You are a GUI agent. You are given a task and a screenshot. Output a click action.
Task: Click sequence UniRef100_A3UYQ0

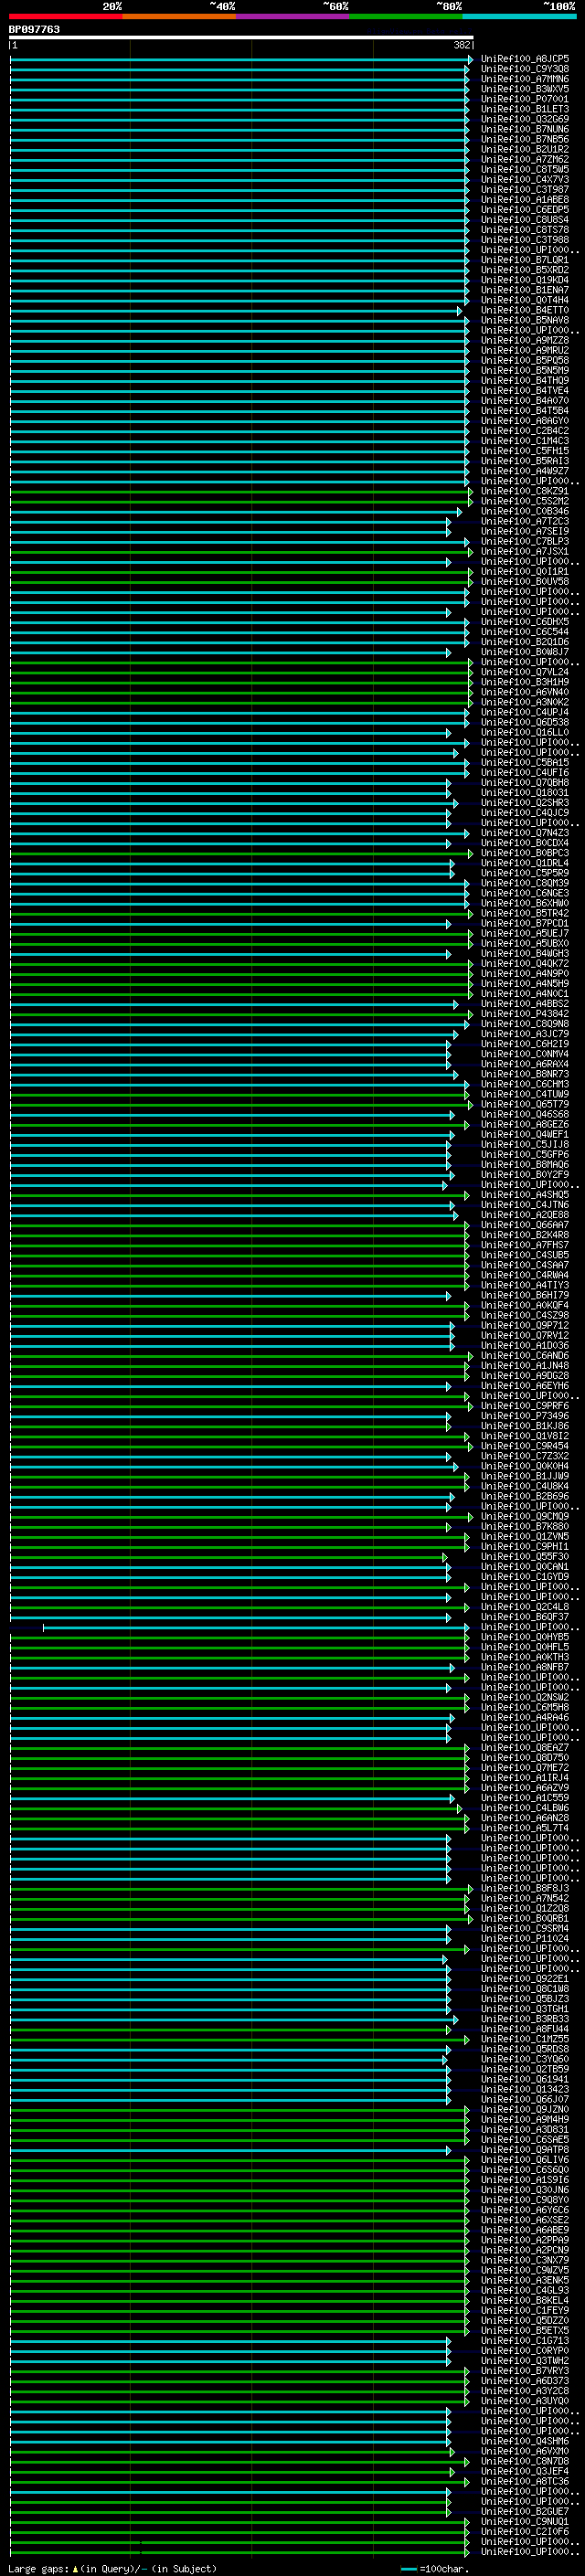click(525, 2401)
